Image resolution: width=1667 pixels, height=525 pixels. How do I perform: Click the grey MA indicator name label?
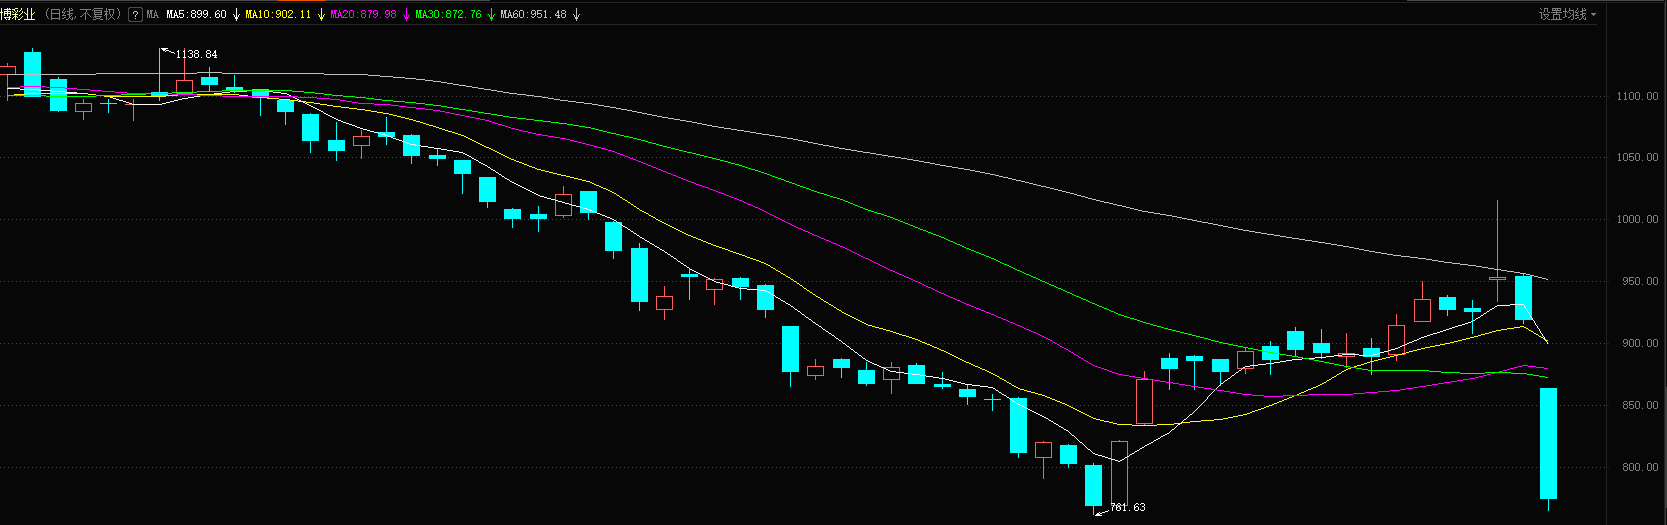point(153,15)
